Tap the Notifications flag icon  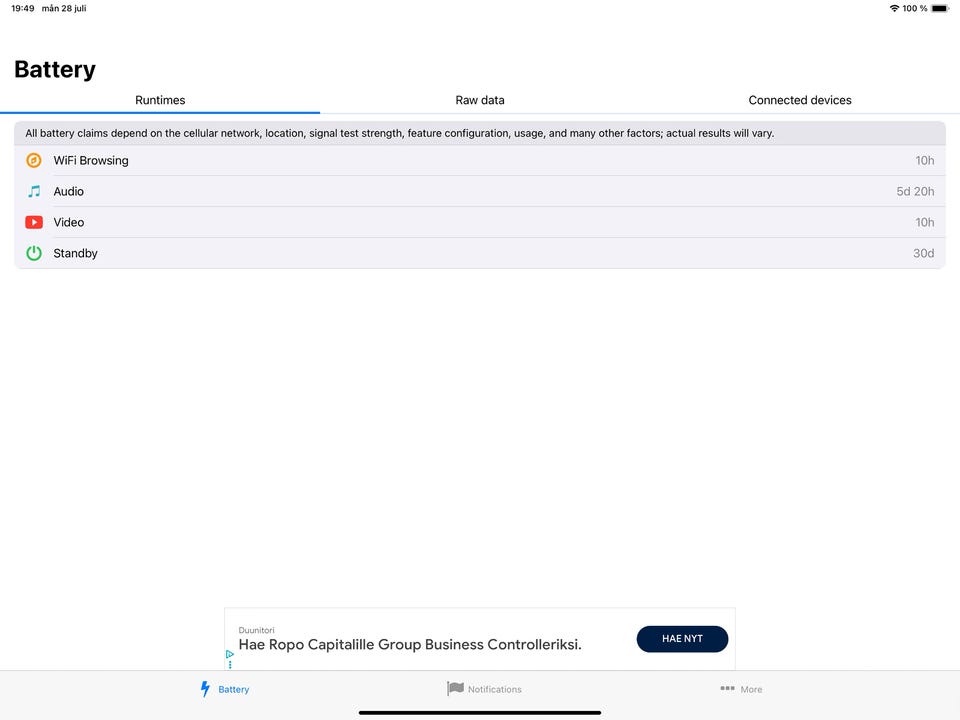455,689
